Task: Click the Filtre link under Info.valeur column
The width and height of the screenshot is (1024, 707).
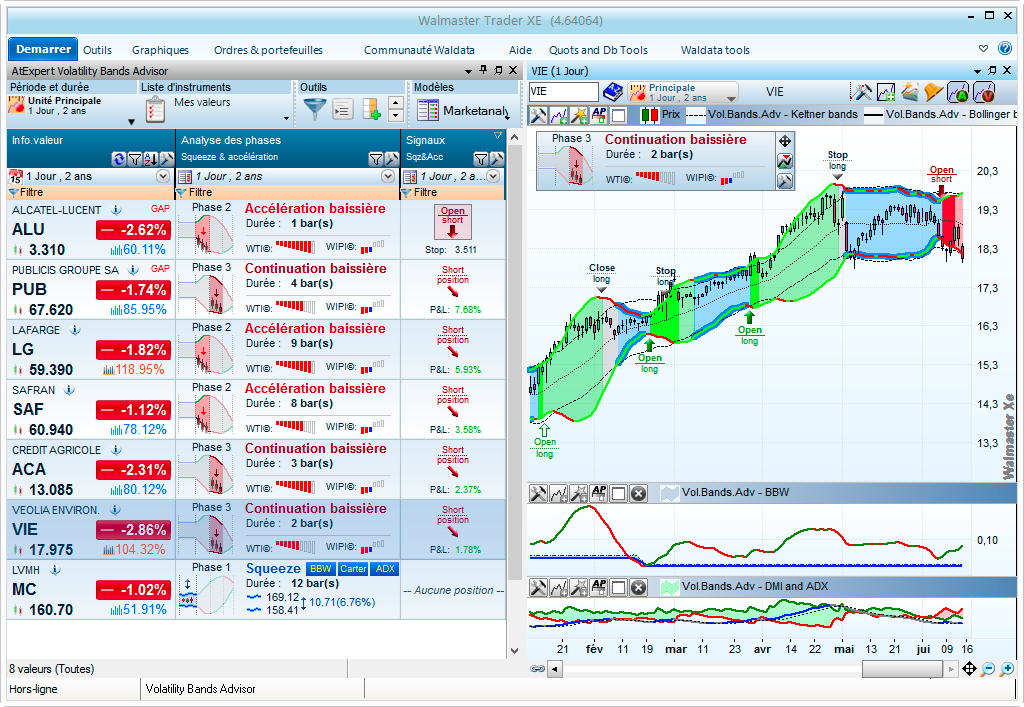Action: click(x=31, y=193)
